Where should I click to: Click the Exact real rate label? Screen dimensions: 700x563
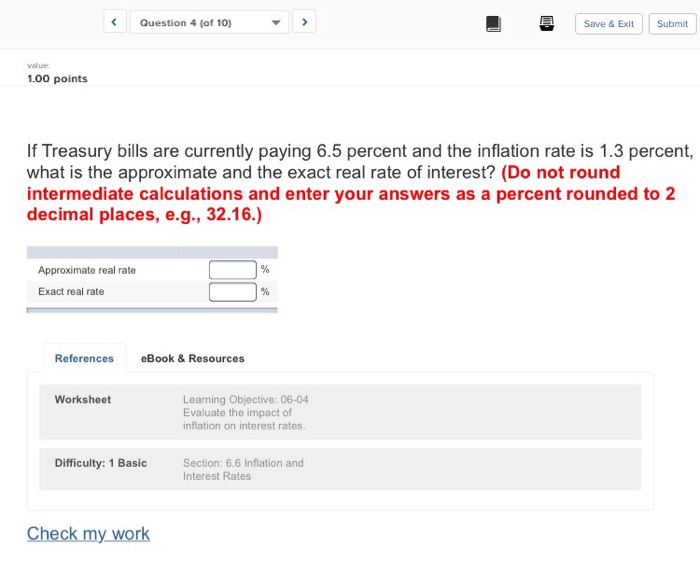[71, 292]
